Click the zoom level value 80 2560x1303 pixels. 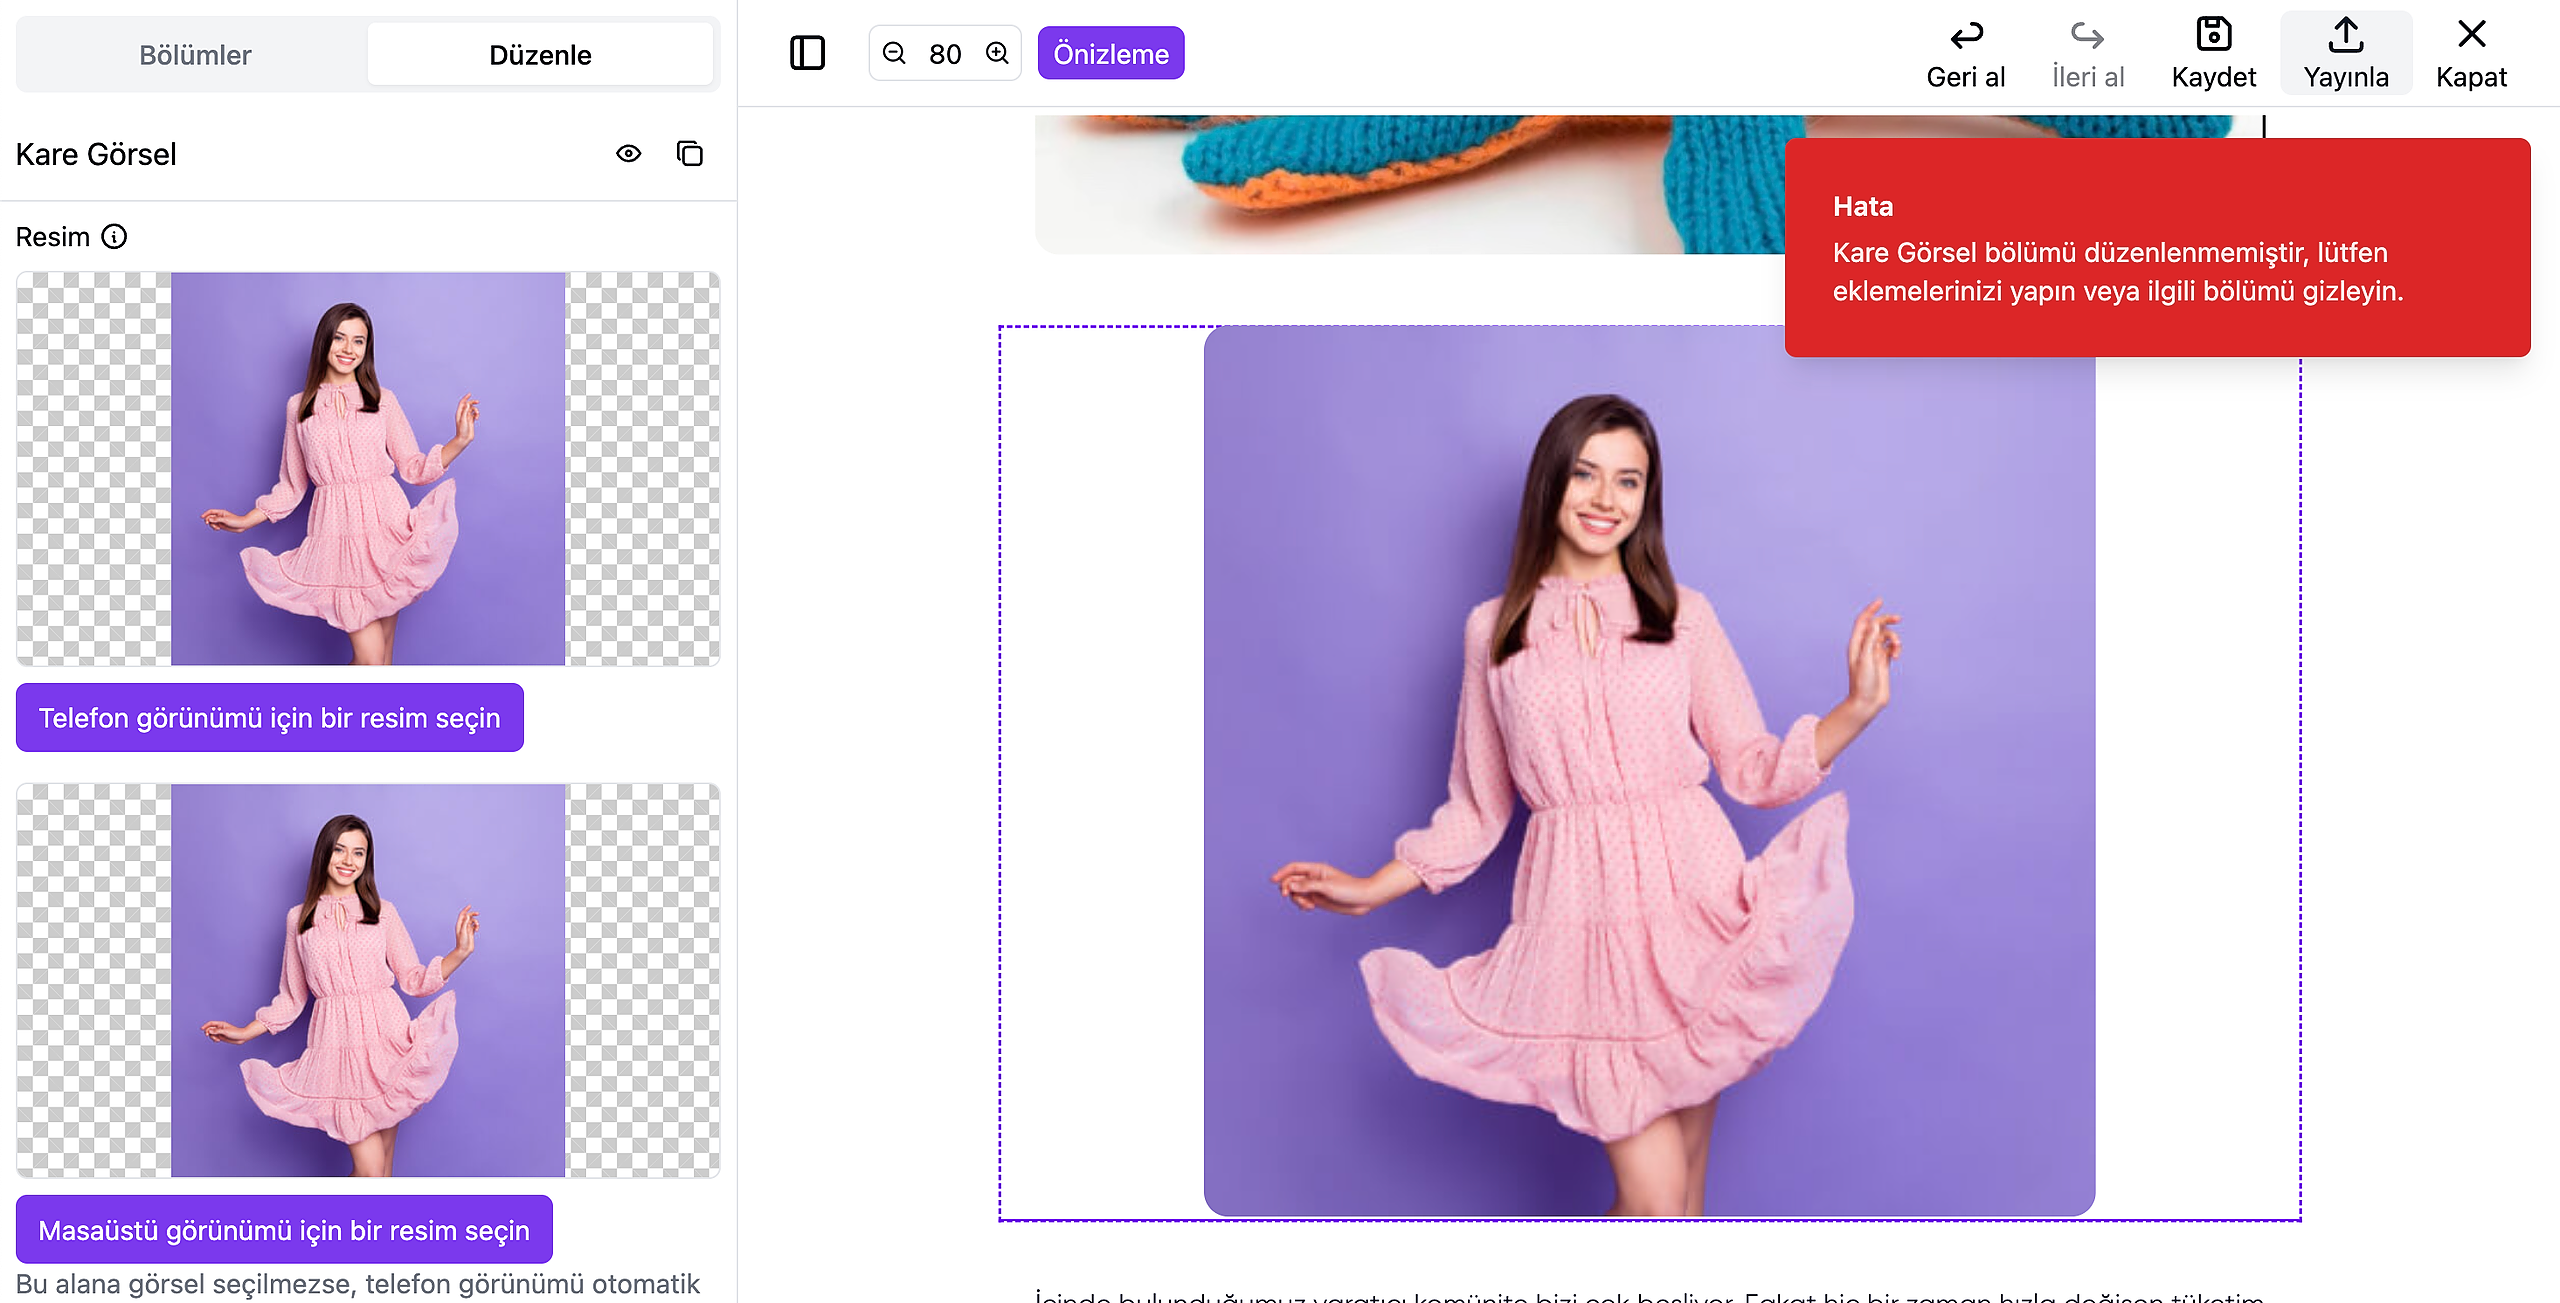945,54
